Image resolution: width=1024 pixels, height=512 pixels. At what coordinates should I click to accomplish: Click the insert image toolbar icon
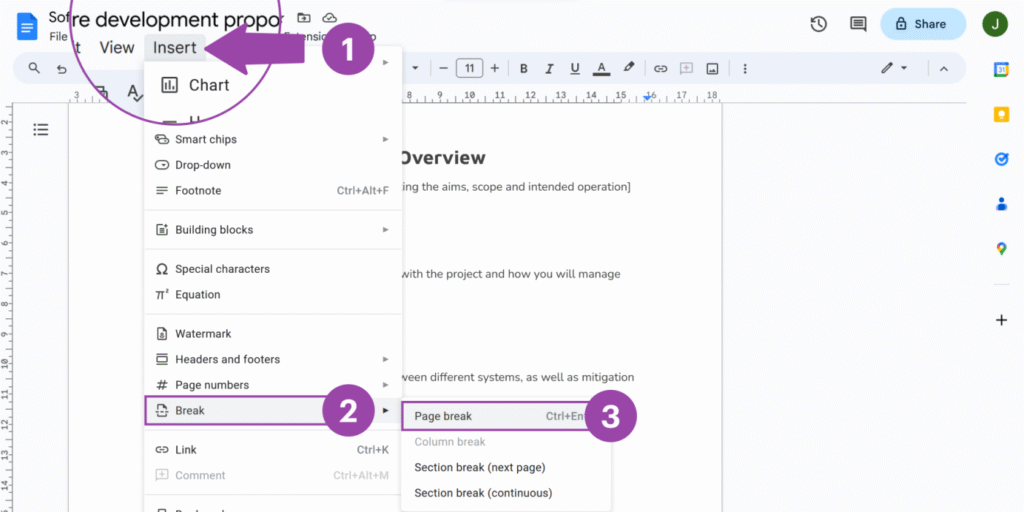pos(712,68)
